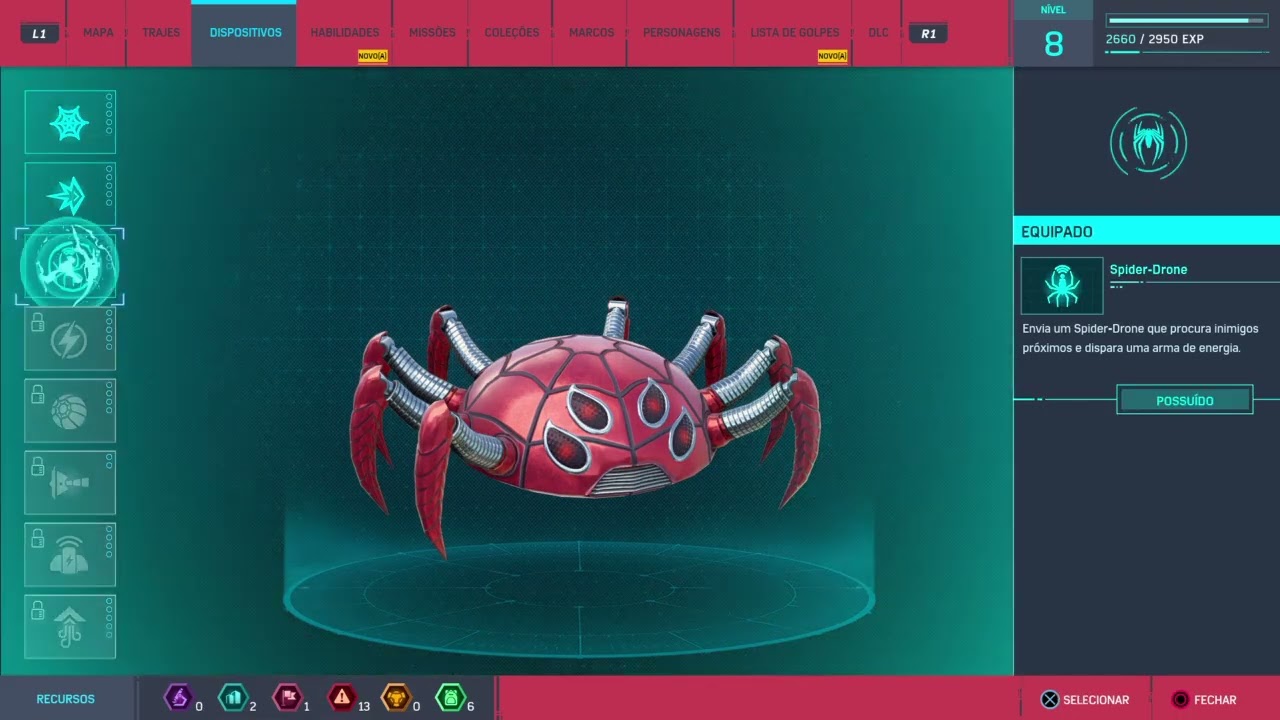Click the backpack token count 6
This screenshot has height=720, width=1280.
tap(470, 706)
